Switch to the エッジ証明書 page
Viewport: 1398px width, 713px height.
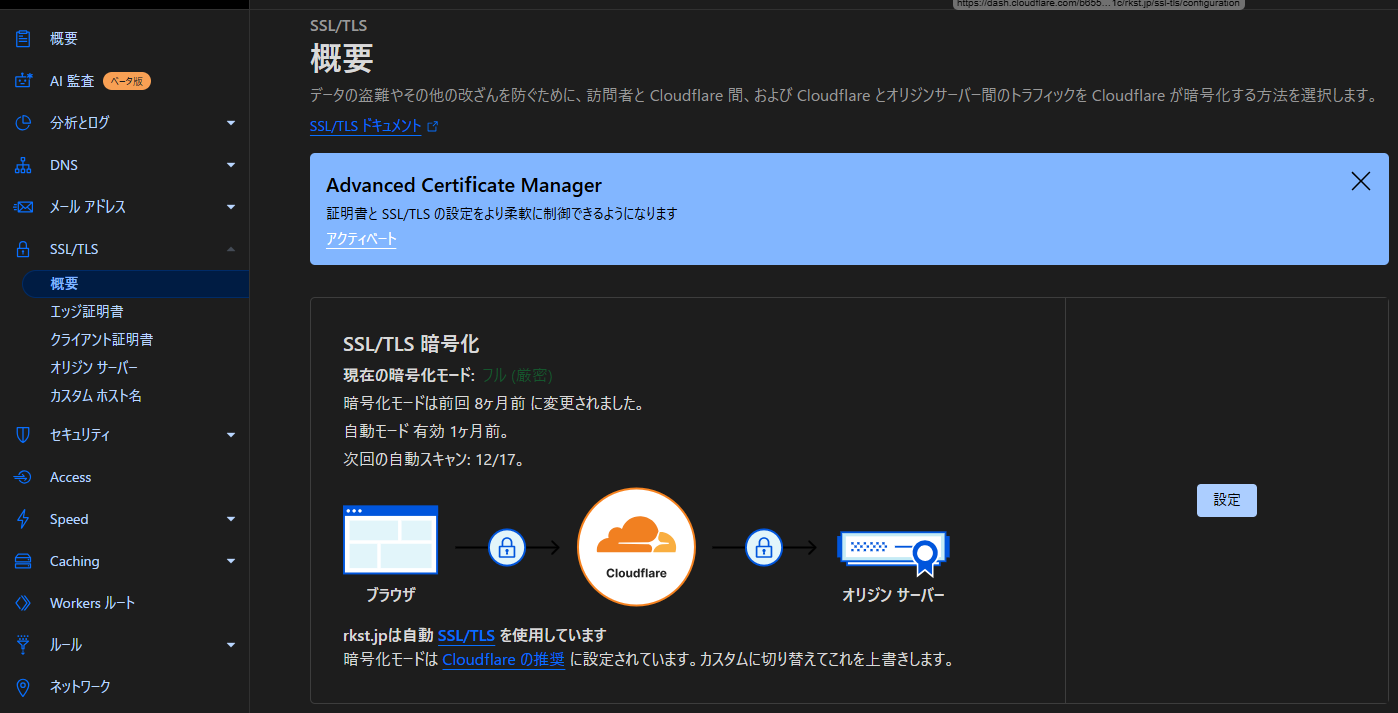89,310
